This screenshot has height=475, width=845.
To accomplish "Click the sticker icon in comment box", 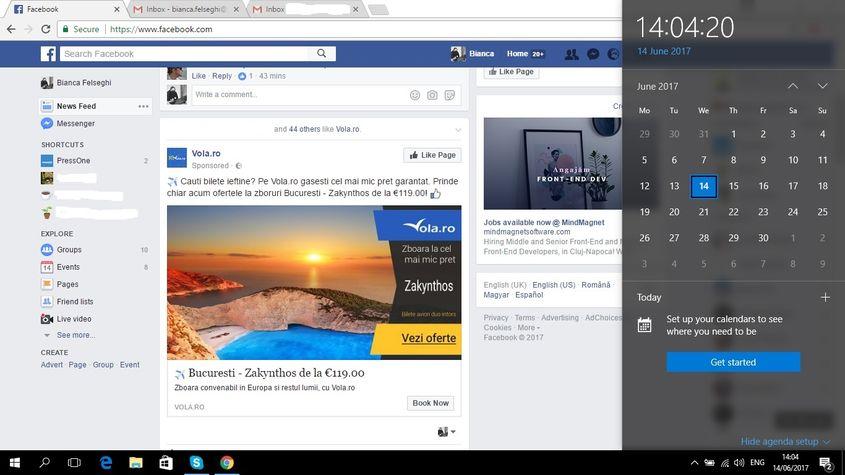I will point(450,95).
